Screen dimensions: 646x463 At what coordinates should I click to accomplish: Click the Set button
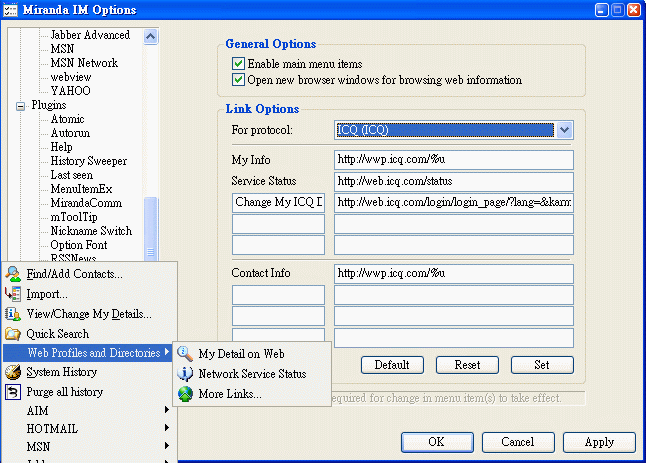(x=542, y=365)
